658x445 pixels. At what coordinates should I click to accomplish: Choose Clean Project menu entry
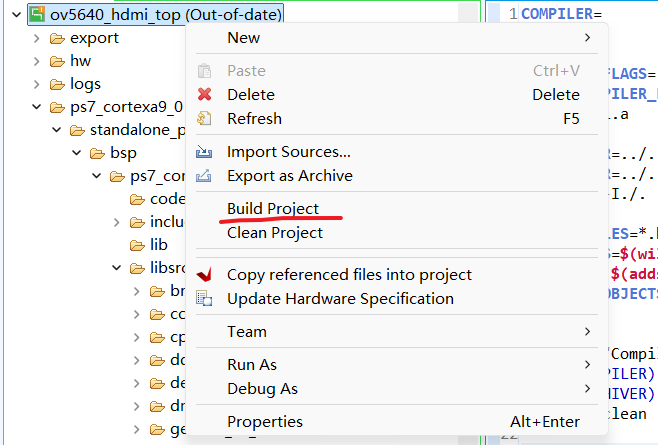tap(275, 232)
